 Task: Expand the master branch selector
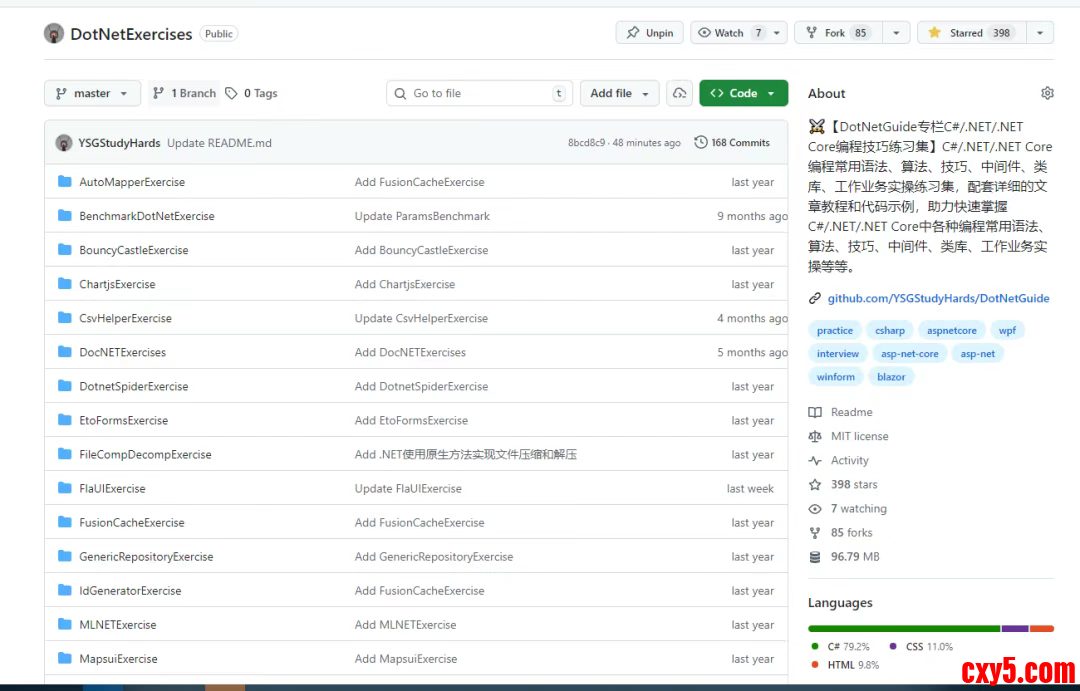92,93
